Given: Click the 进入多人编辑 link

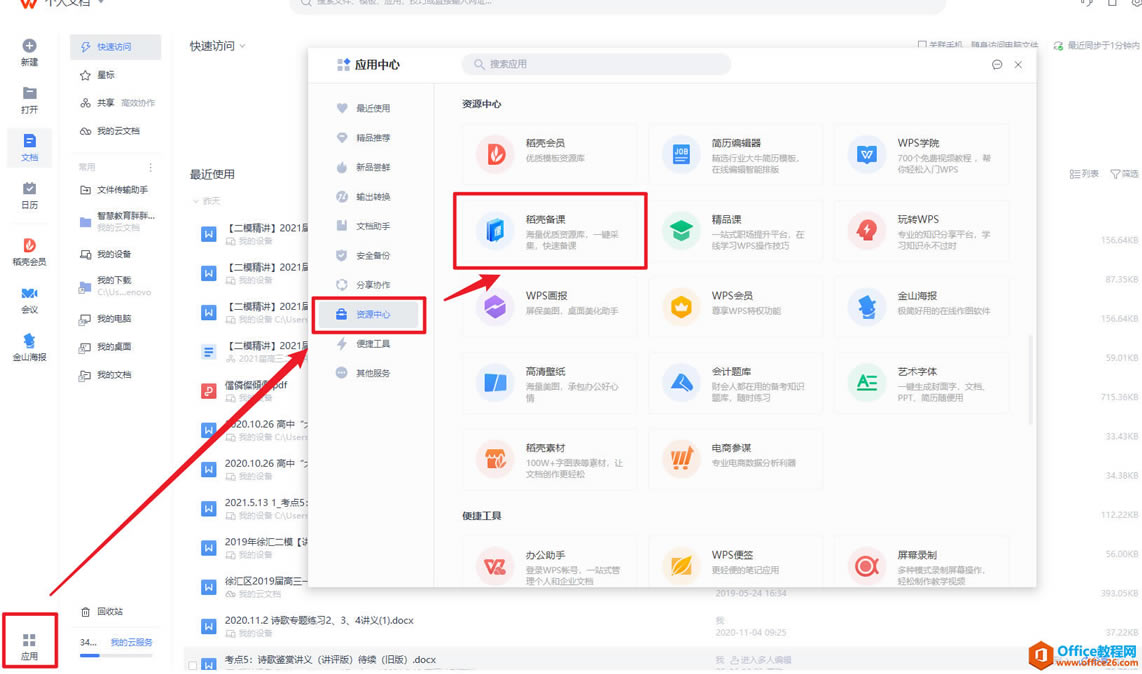Looking at the screenshot, I should (766, 660).
